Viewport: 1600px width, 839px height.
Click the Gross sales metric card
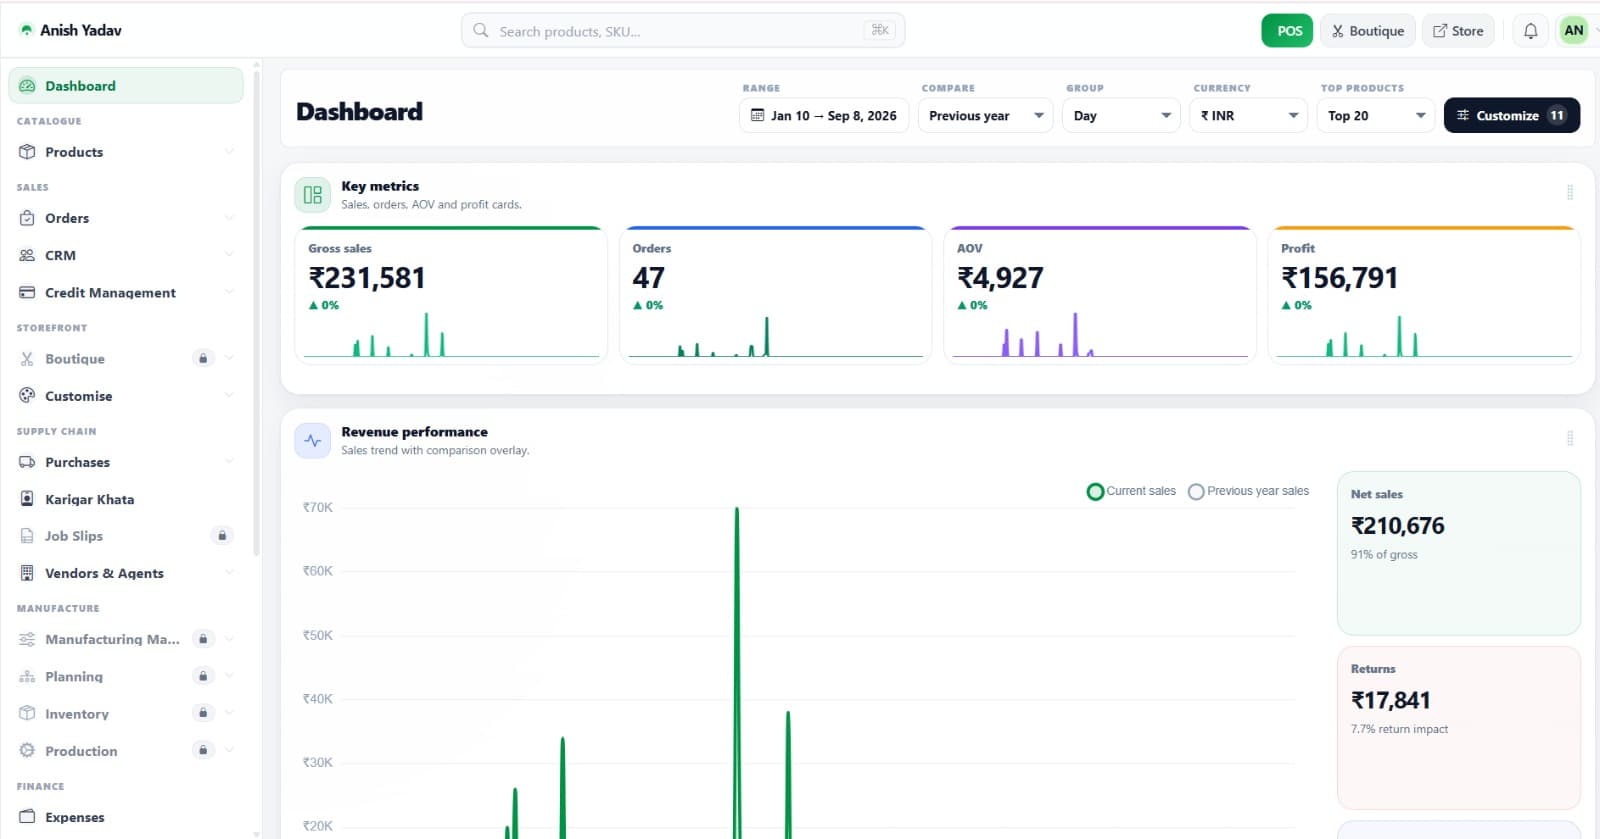[x=451, y=294]
